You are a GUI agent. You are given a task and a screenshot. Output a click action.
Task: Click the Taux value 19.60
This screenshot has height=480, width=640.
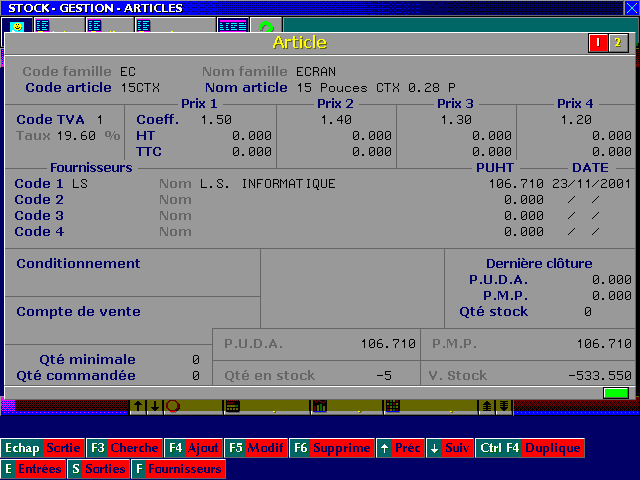76,136
